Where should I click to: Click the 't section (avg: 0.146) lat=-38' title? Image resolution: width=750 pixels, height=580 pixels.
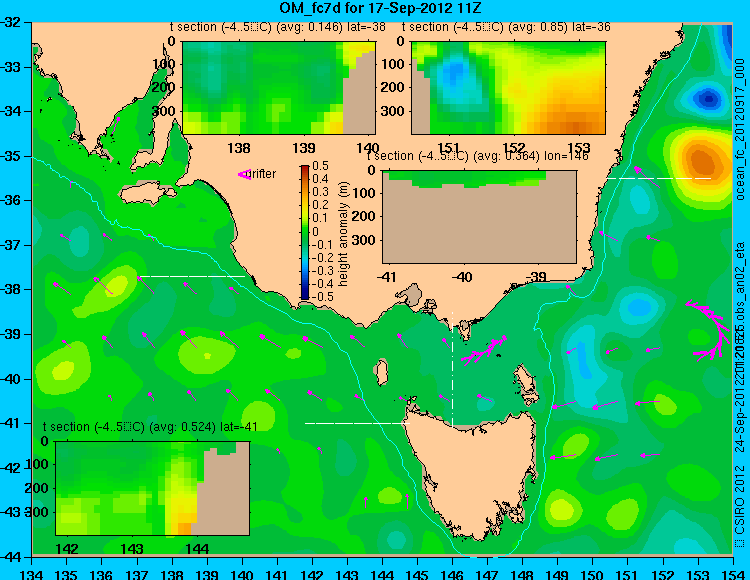coord(278,27)
